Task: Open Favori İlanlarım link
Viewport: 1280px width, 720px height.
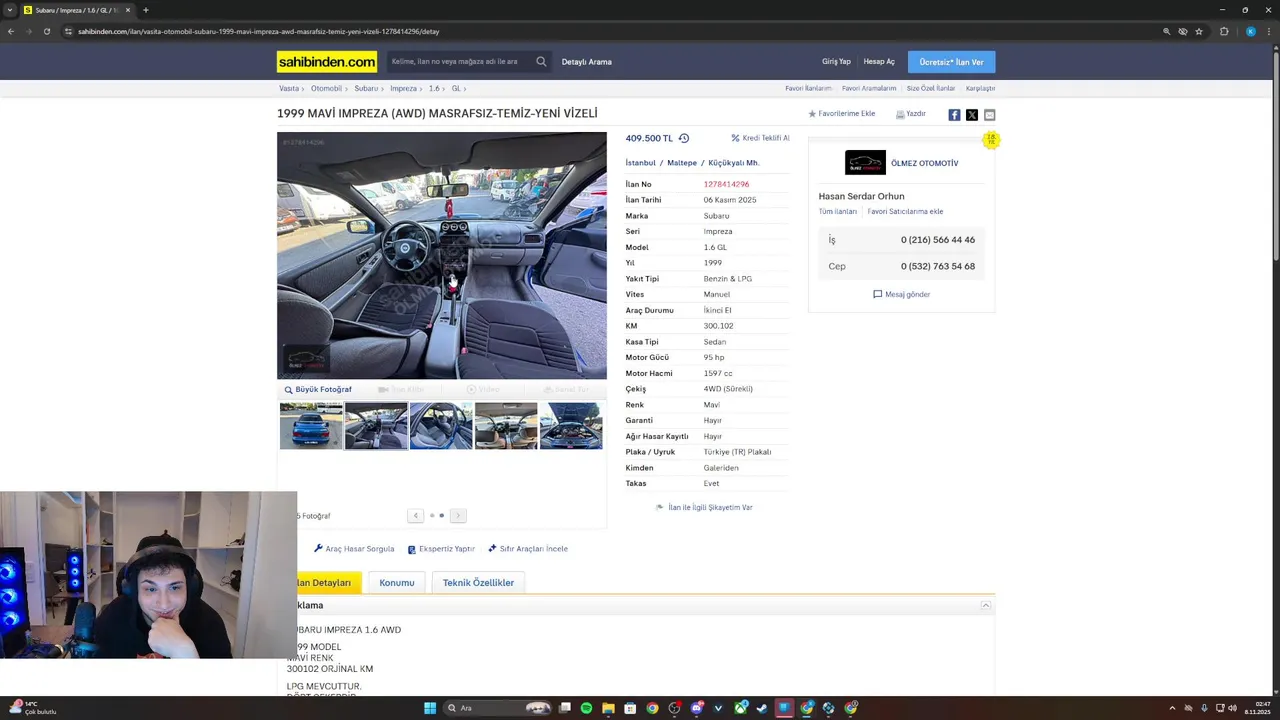Action: [808, 88]
